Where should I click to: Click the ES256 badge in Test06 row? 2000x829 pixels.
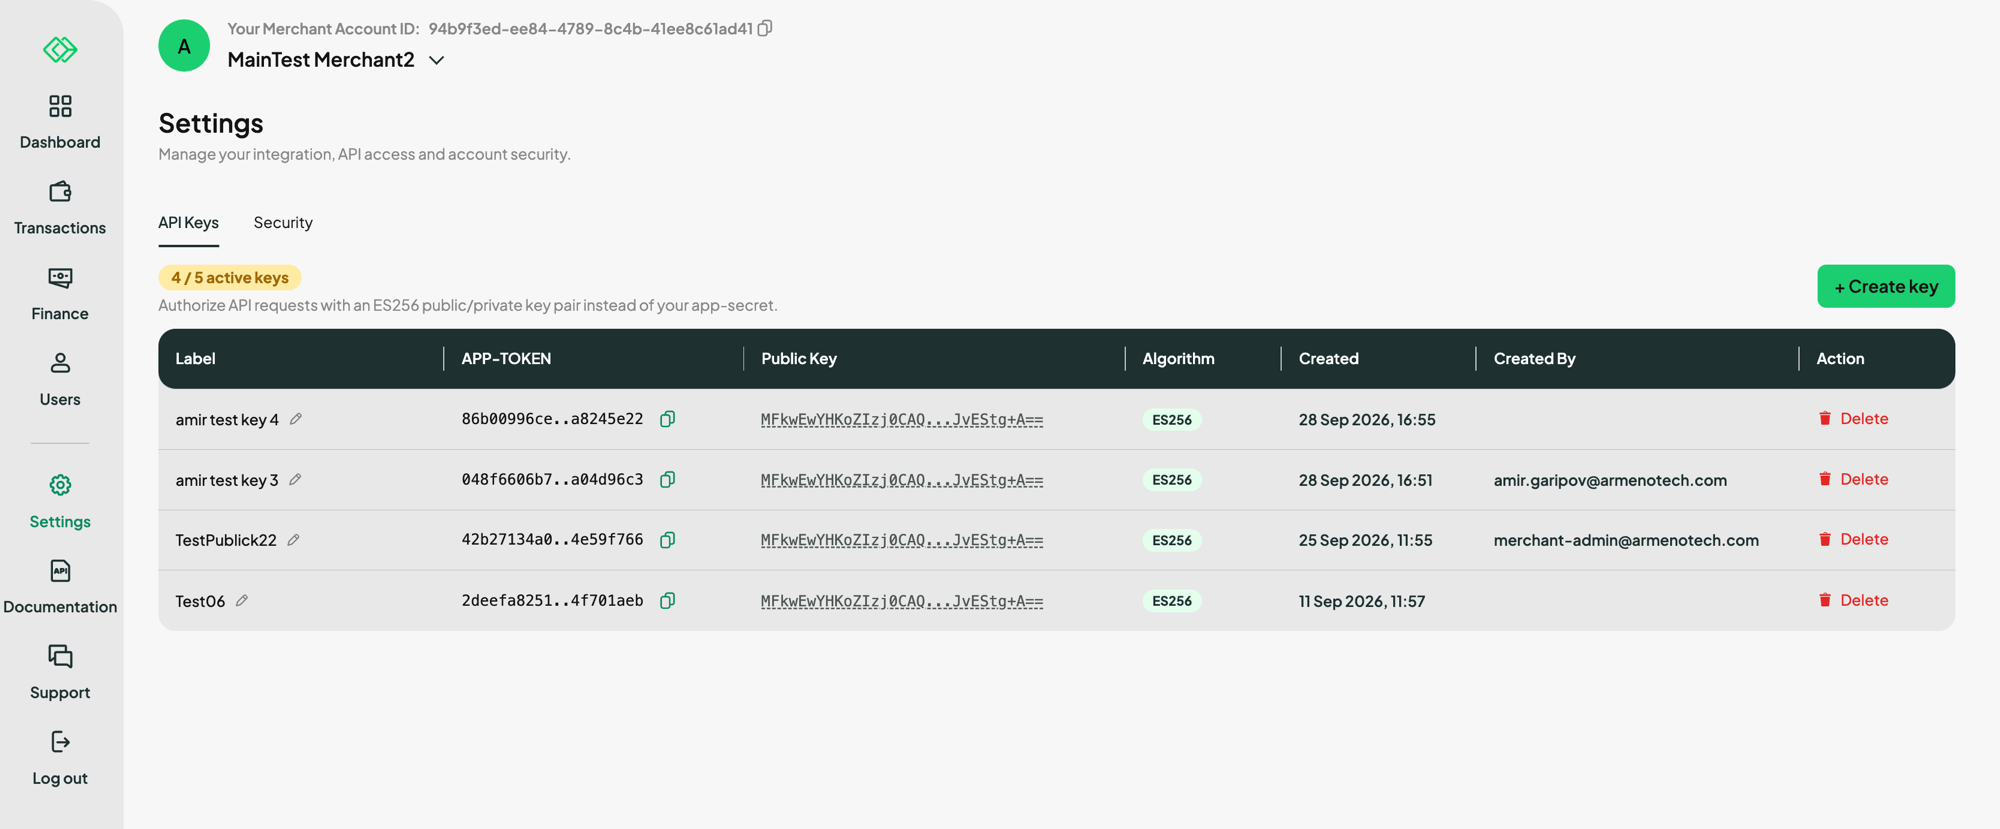1172,601
